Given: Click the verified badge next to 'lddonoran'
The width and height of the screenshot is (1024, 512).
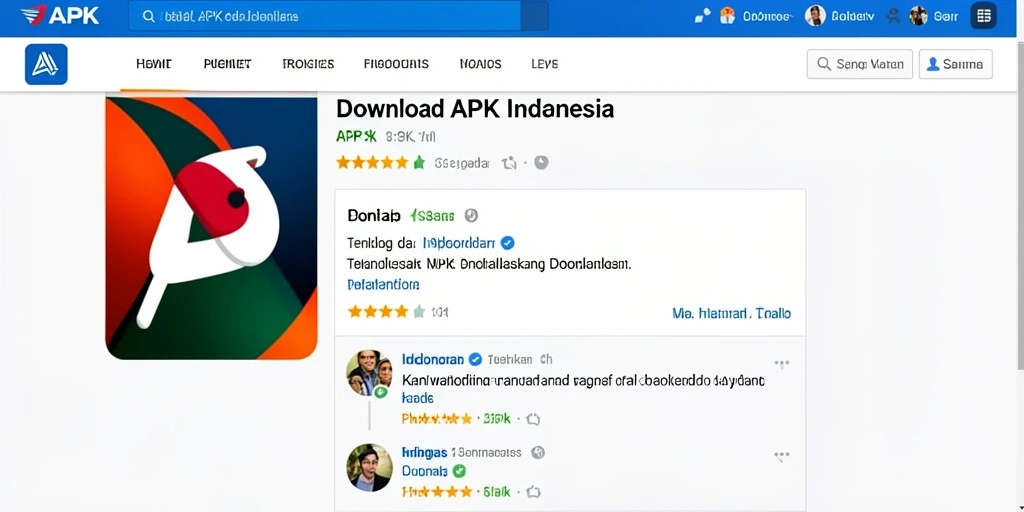Looking at the screenshot, I should [x=476, y=359].
